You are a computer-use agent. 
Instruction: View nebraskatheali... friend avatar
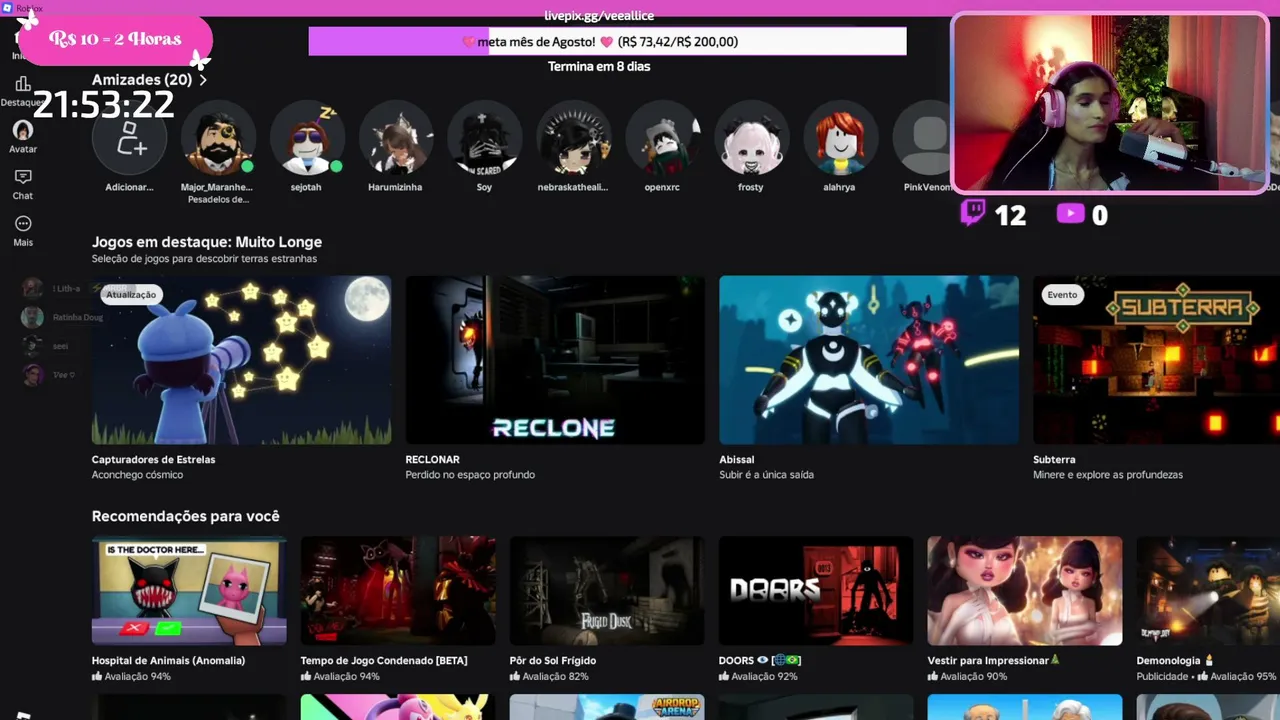(573, 138)
